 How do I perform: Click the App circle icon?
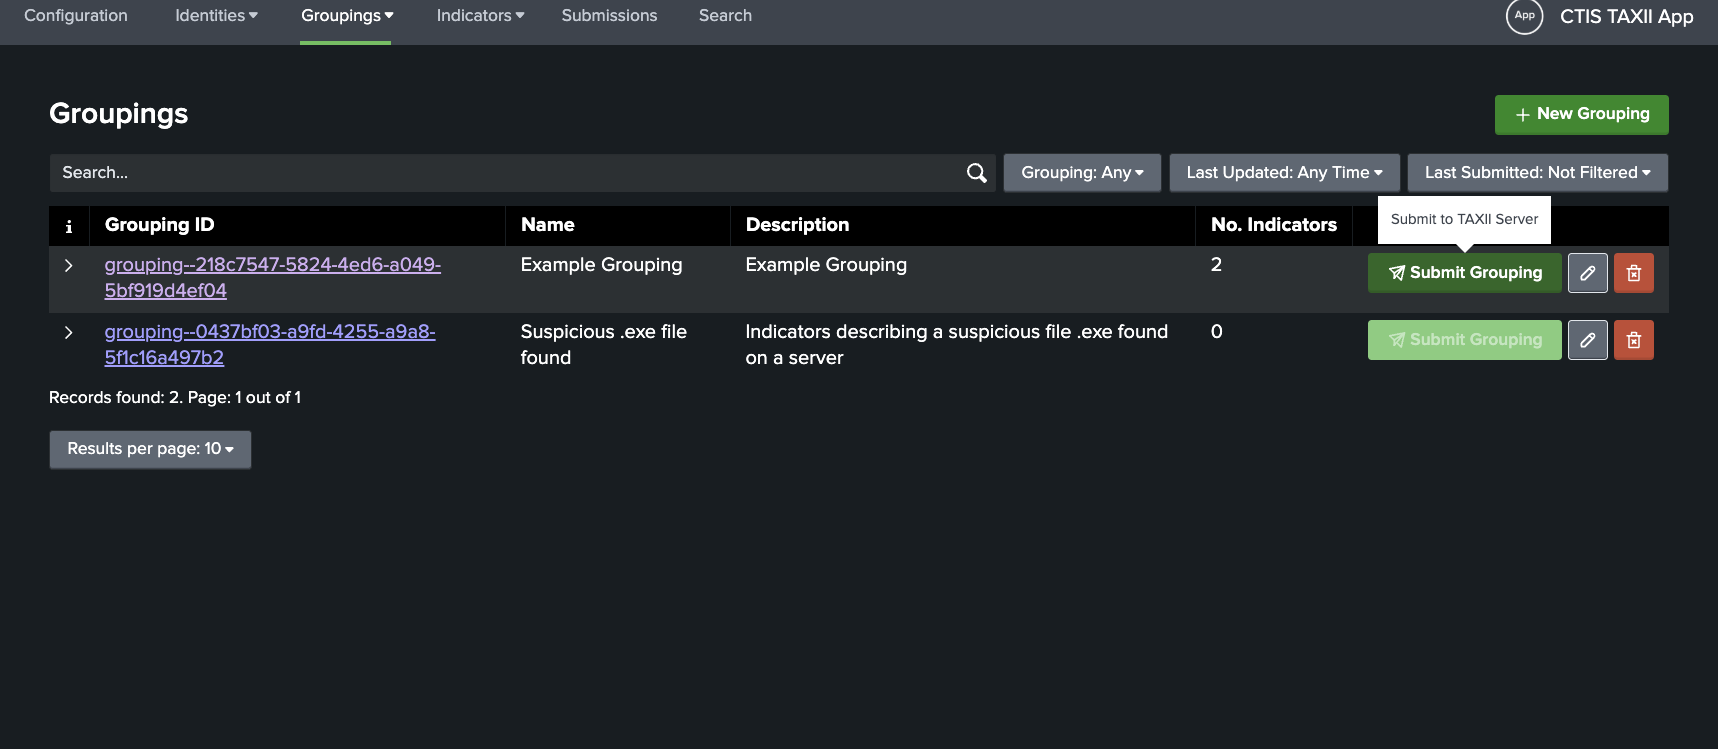click(1524, 16)
